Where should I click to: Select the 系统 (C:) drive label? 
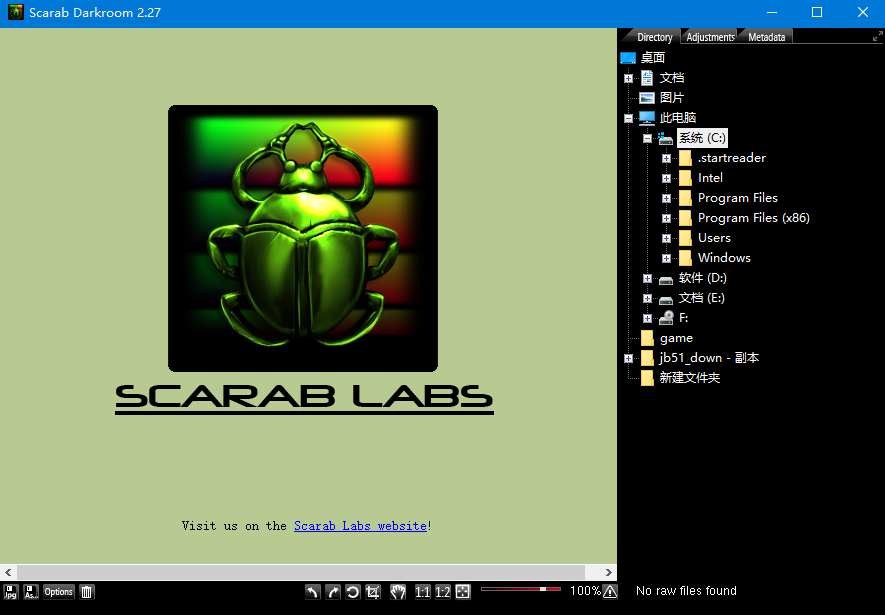[702, 138]
